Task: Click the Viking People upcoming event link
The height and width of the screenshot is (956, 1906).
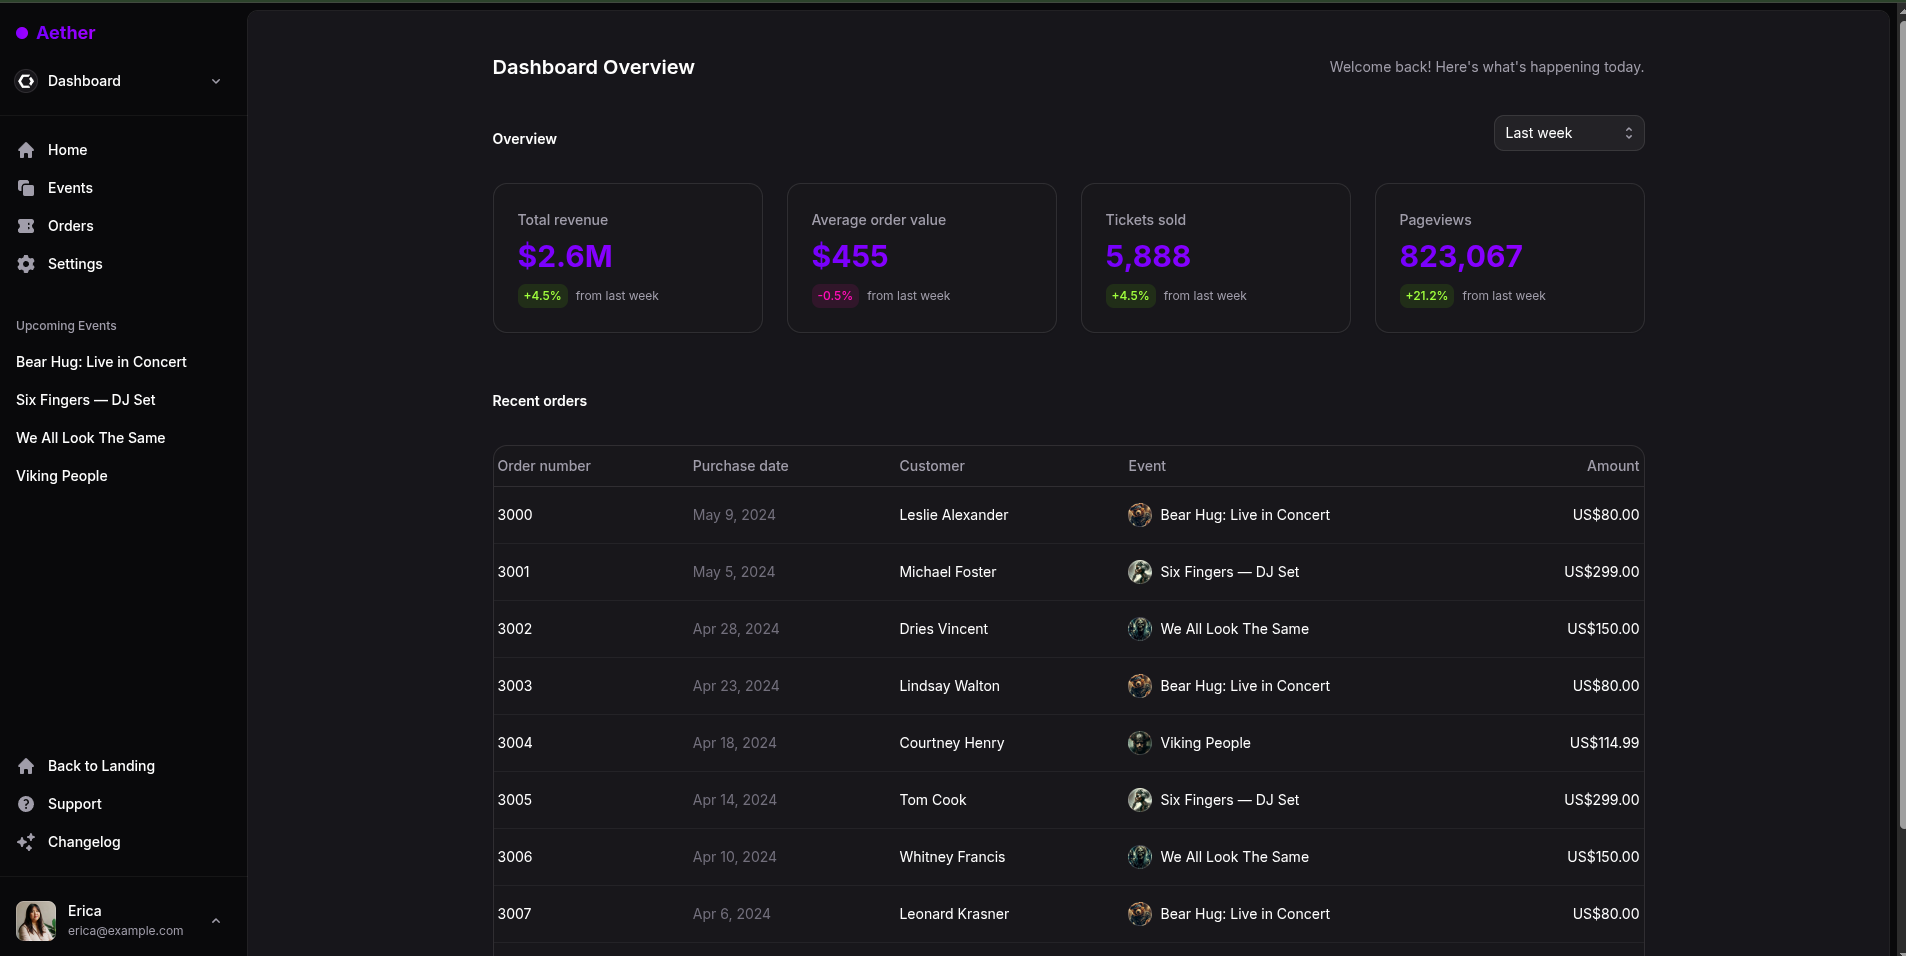Action: [x=61, y=475]
